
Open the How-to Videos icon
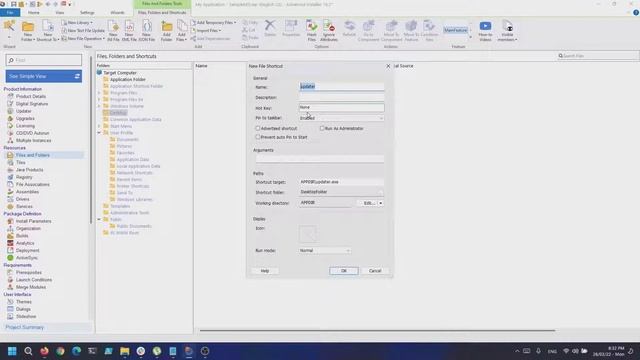pos(485,31)
